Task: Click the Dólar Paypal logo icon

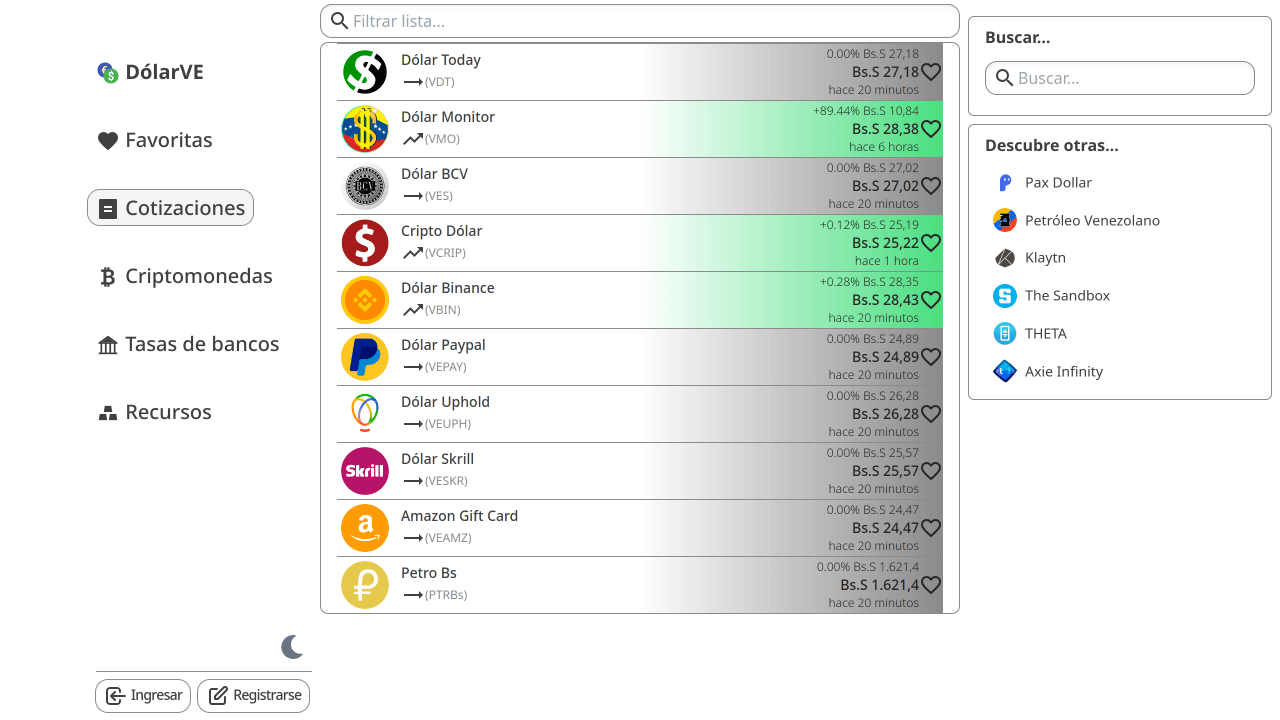Action: (365, 357)
